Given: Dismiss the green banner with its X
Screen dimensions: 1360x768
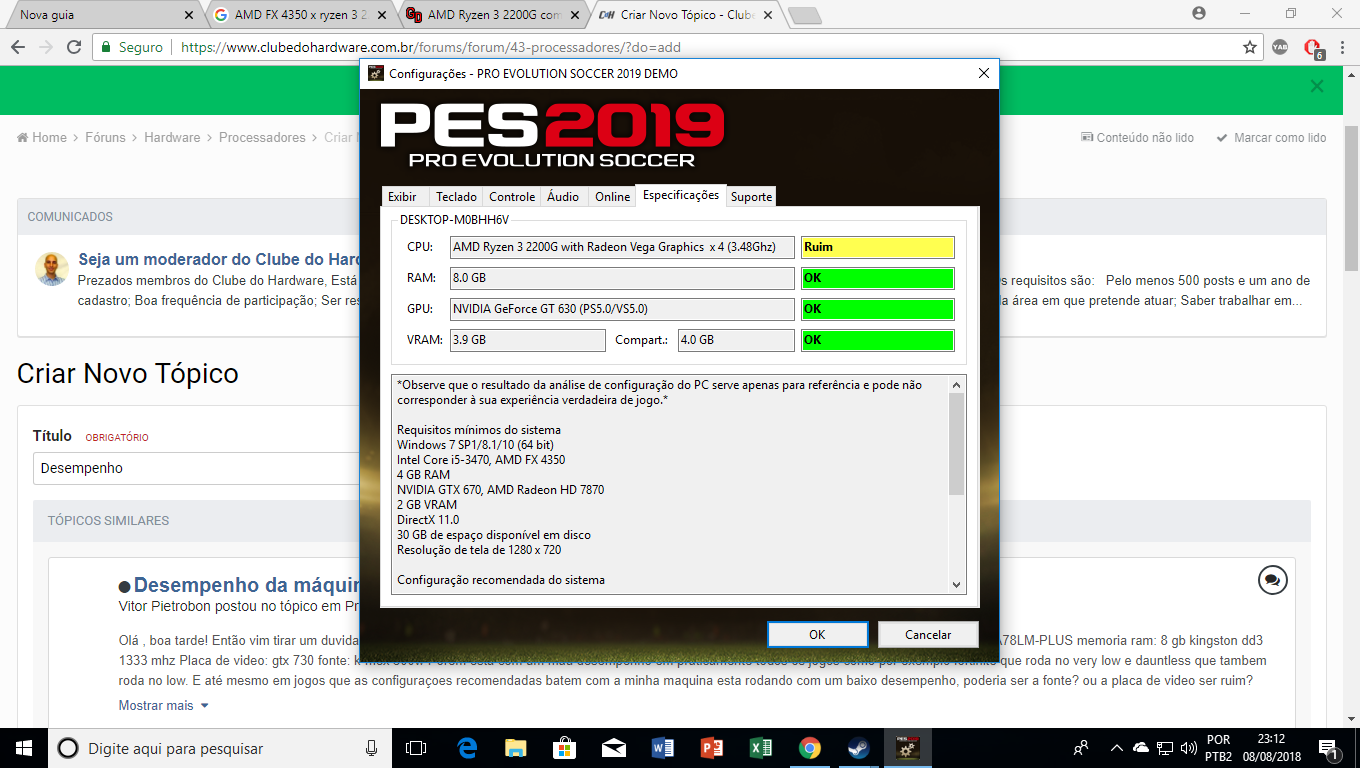Looking at the screenshot, I should (x=1317, y=86).
